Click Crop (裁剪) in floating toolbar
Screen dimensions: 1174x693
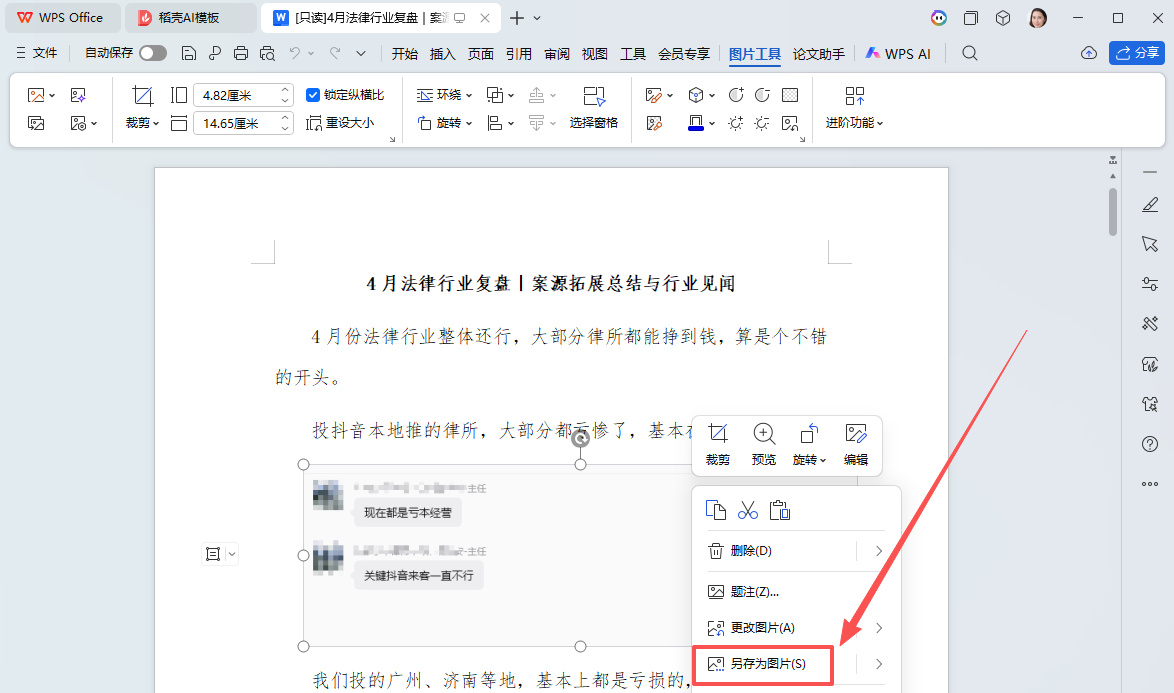(717, 445)
